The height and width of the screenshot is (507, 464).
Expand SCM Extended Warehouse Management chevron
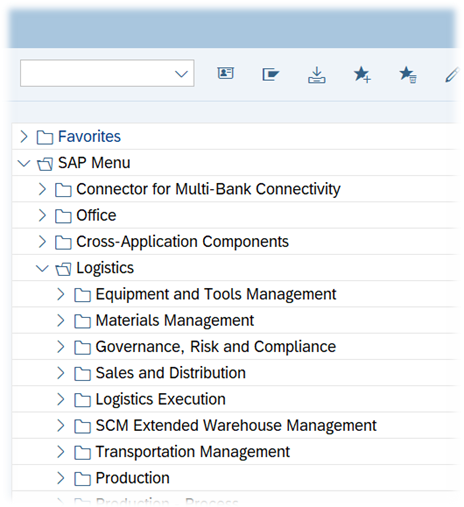61,426
